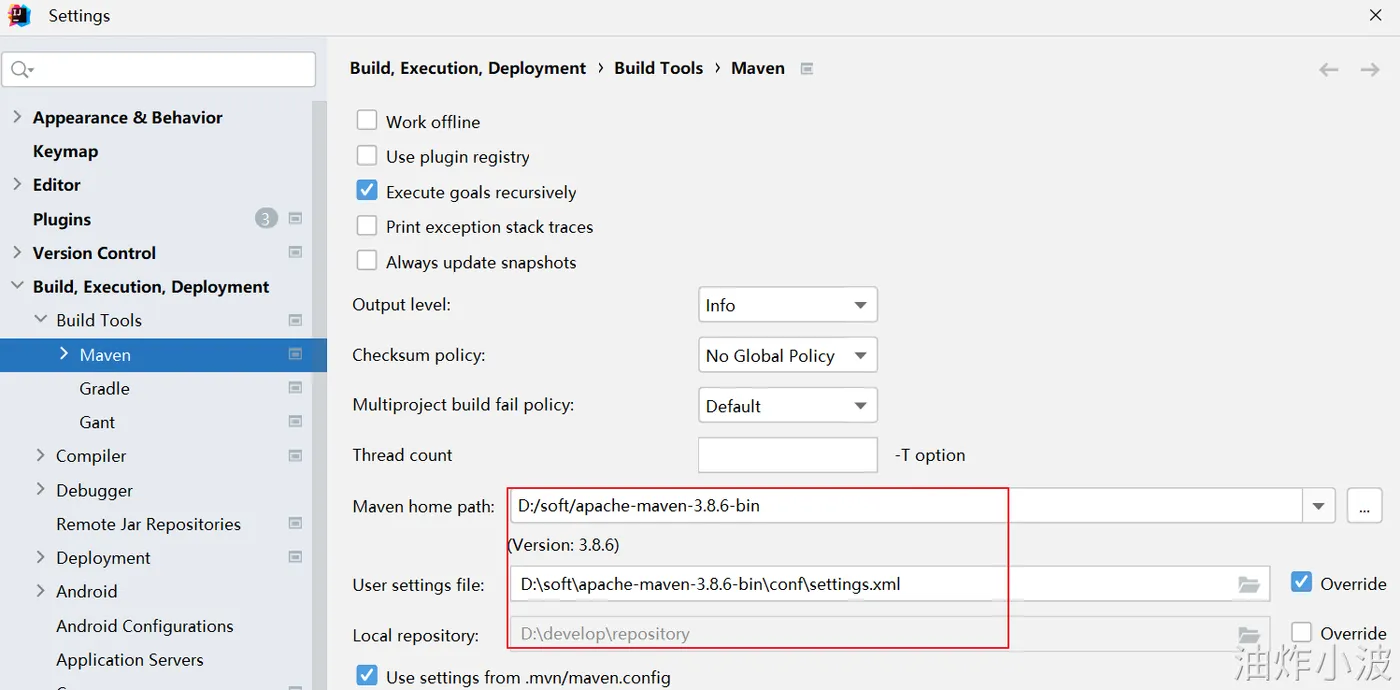
Task: Click the Thread count input field
Action: click(787, 455)
